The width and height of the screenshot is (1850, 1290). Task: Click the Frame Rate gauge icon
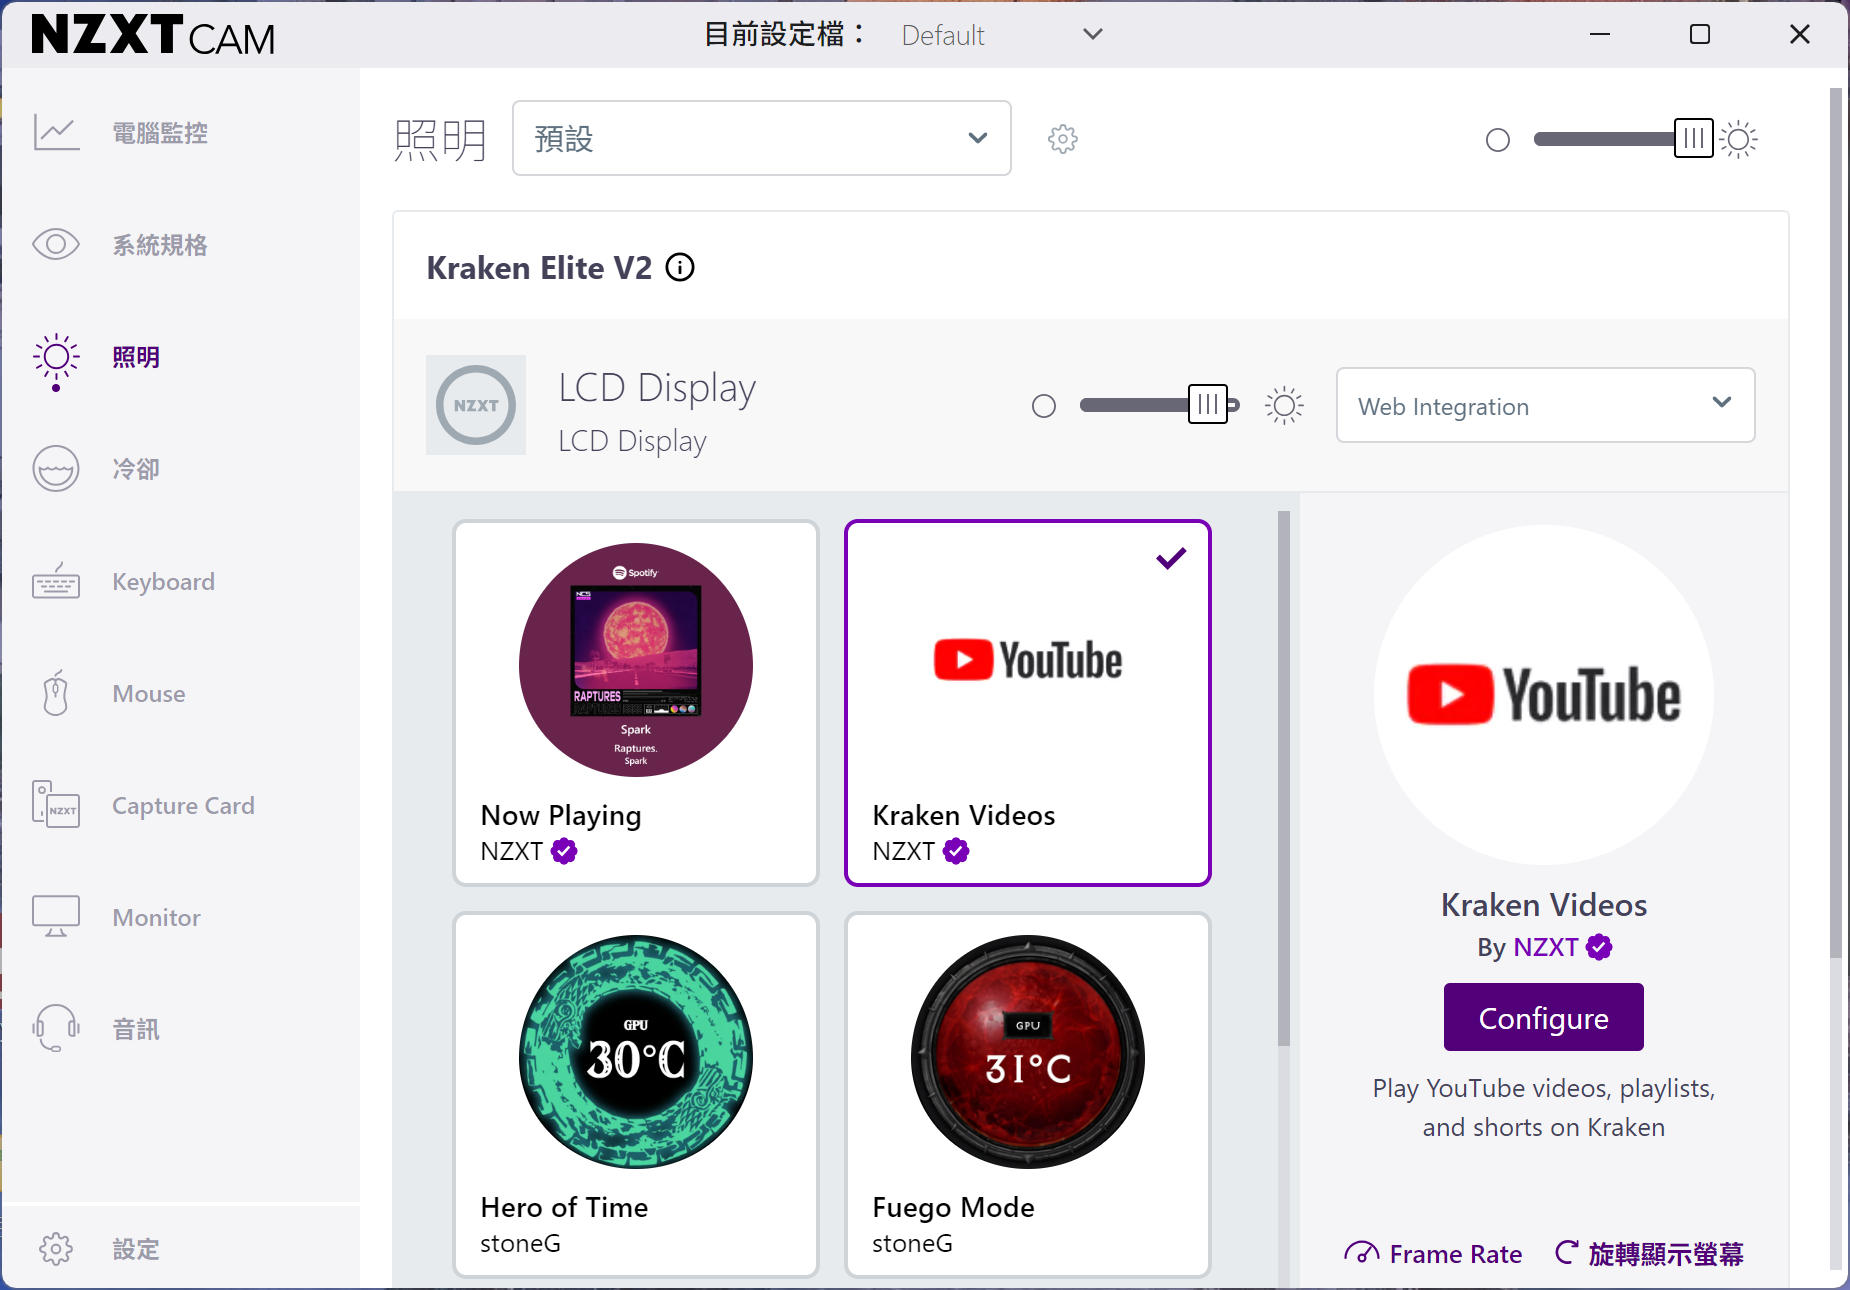pyautogui.click(x=1361, y=1253)
